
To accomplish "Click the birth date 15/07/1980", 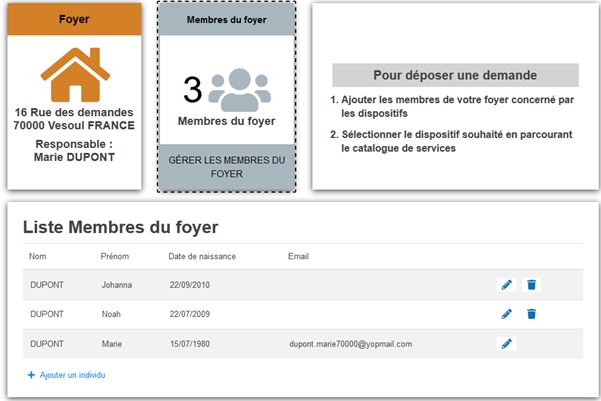I will 190,344.
